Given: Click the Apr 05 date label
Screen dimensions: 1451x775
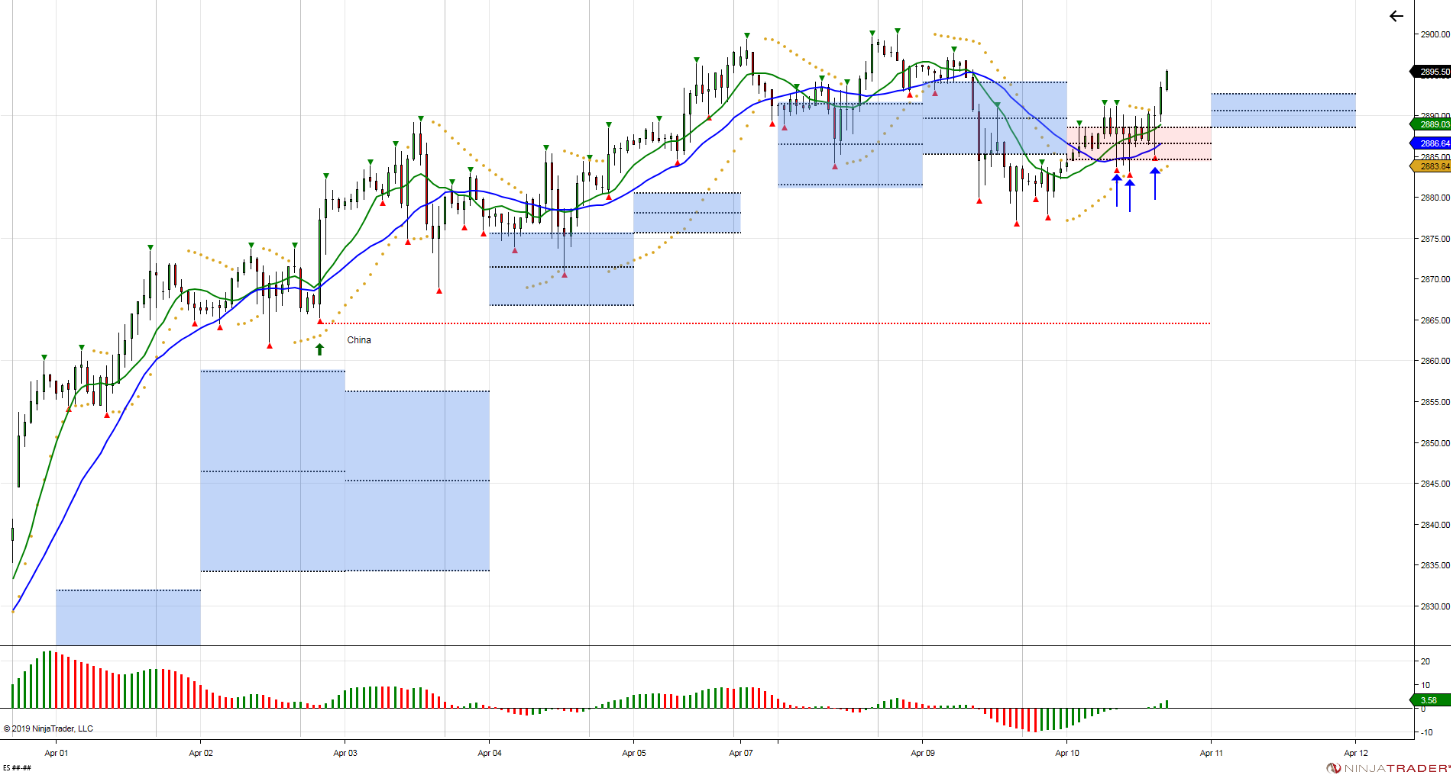Looking at the screenshot, I should [x=634, y=751].
